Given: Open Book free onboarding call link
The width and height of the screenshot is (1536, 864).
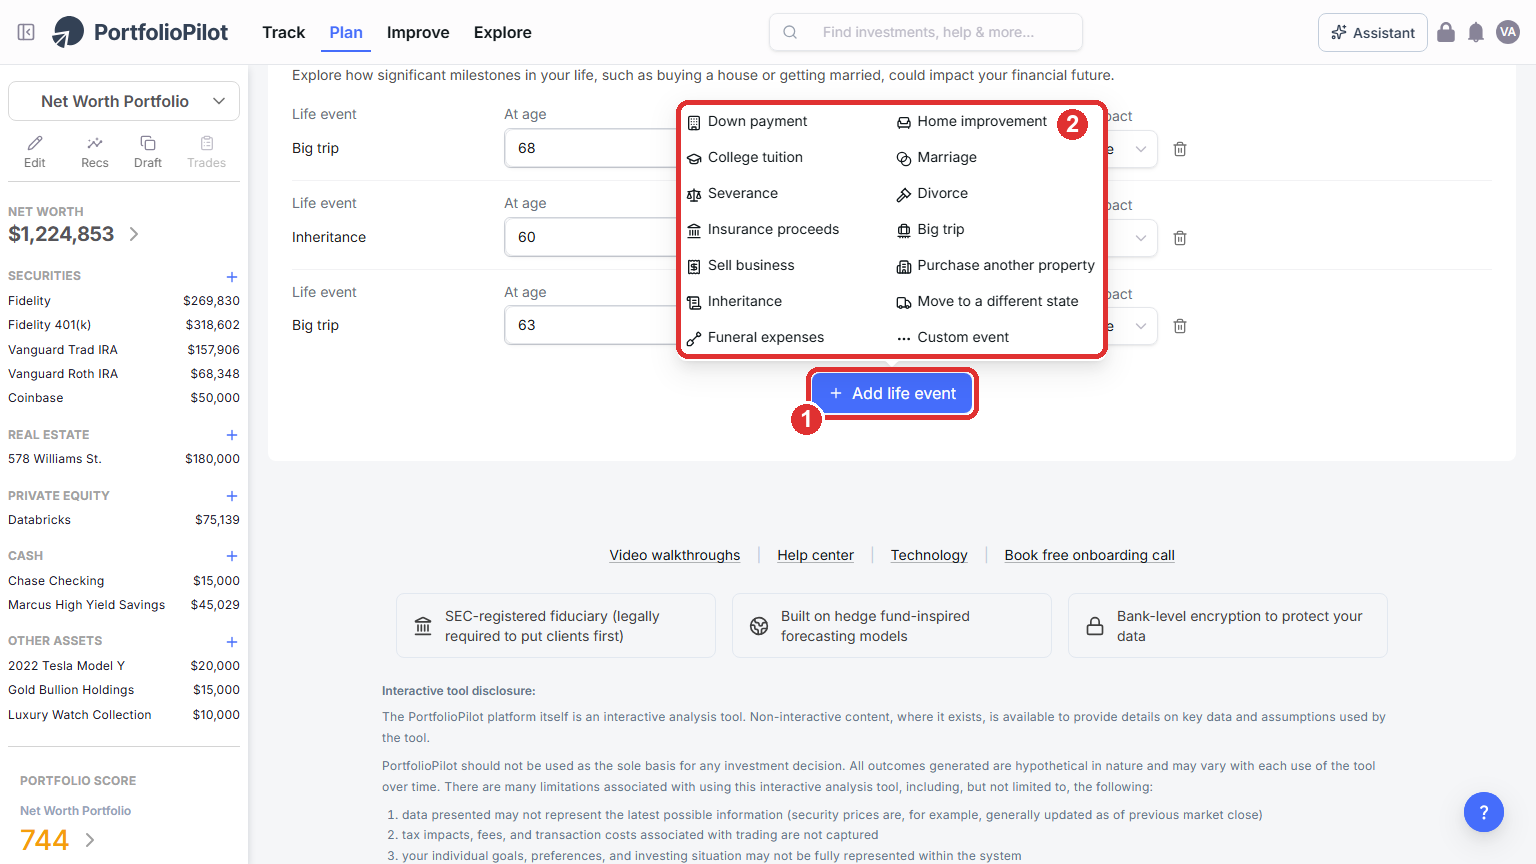Looking at the screenshot, I should click(x=1090, y=555).
